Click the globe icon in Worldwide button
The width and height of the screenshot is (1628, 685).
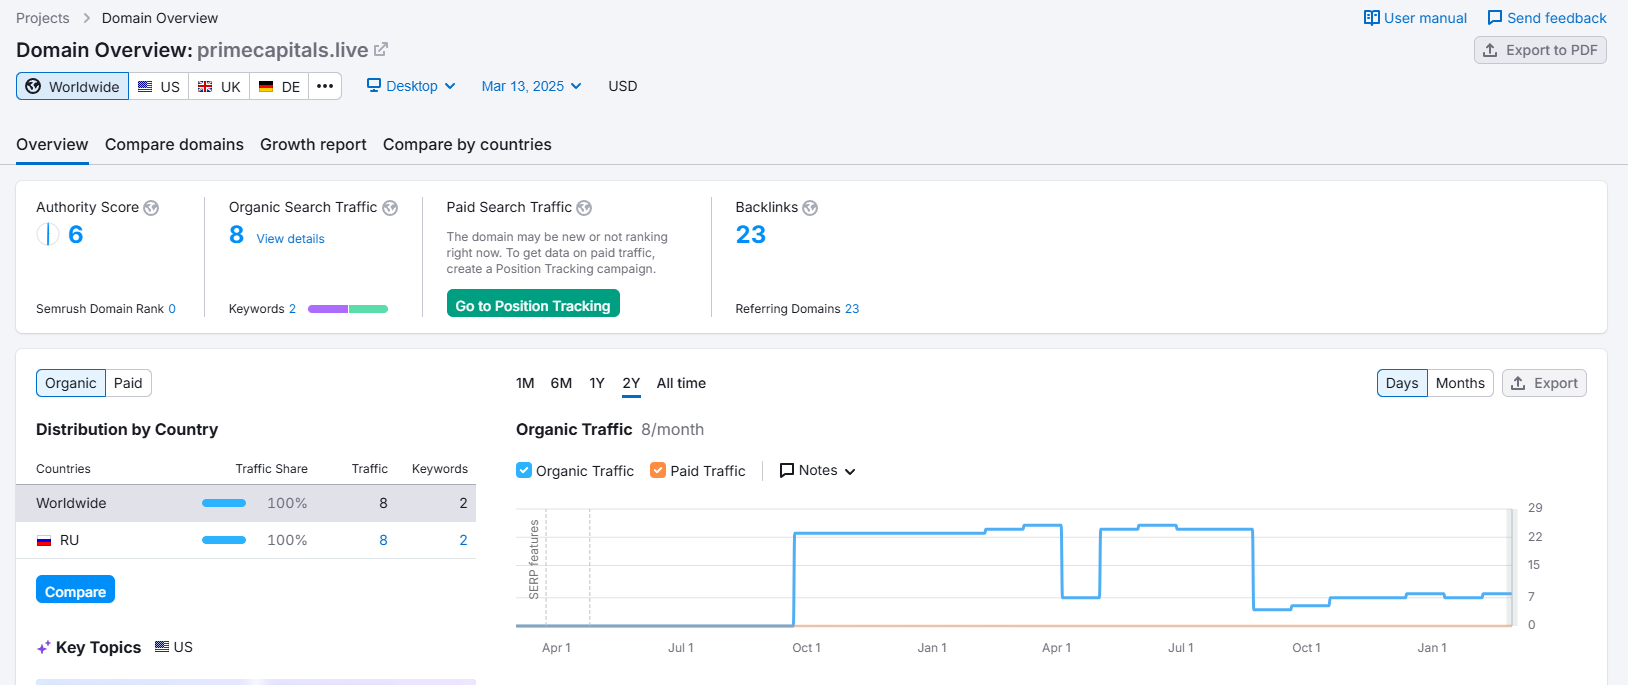pos(33,86)
